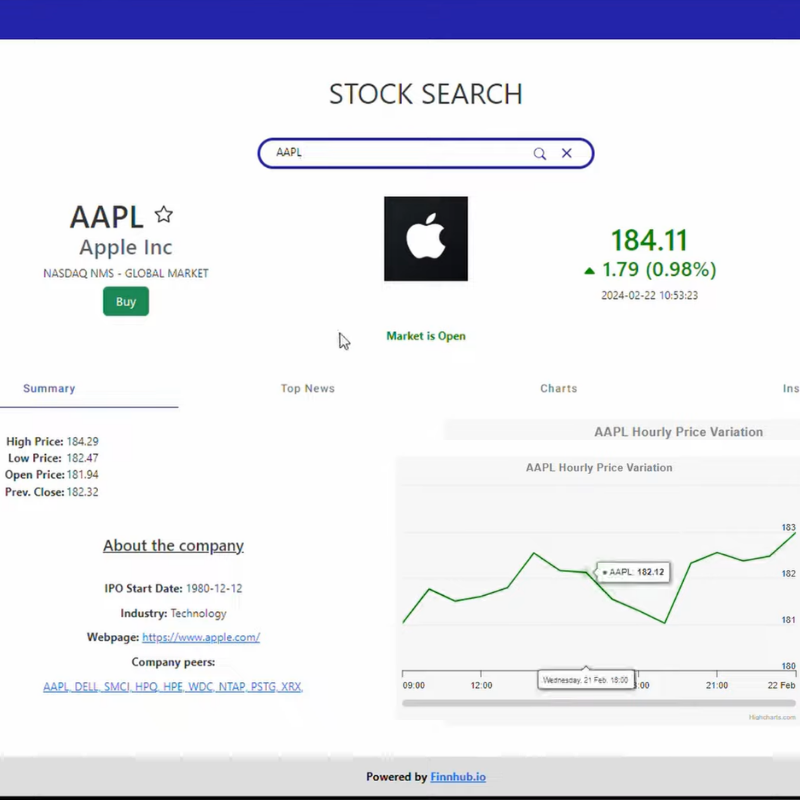The image size is (800, 800).
Task: Click the Low Price value 182.47
Action: pyautogui.click(x=83, y=458)
